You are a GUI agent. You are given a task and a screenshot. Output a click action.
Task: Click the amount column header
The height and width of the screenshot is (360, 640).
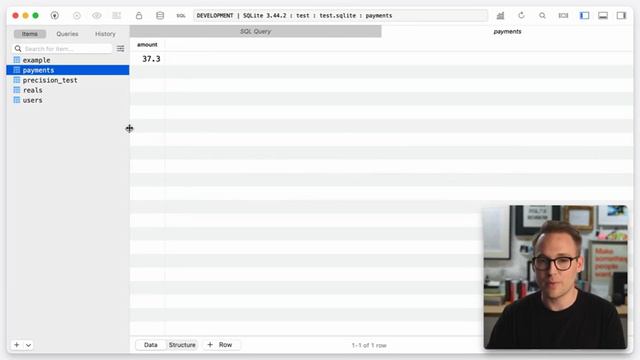tap(147, 44)
